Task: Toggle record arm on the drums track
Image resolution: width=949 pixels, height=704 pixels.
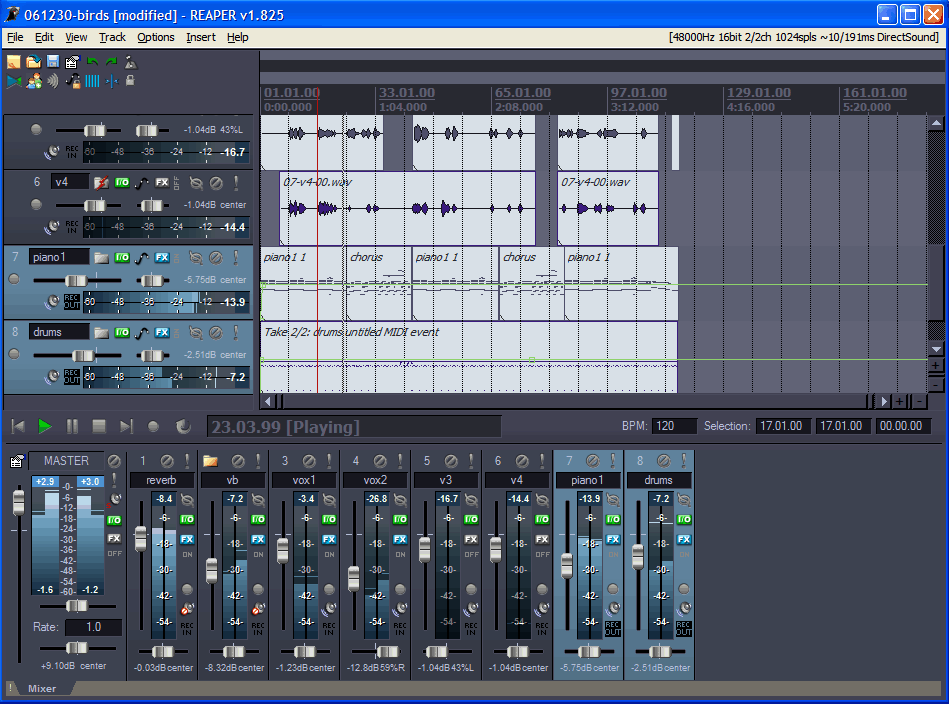Action: tap(14, 355)
